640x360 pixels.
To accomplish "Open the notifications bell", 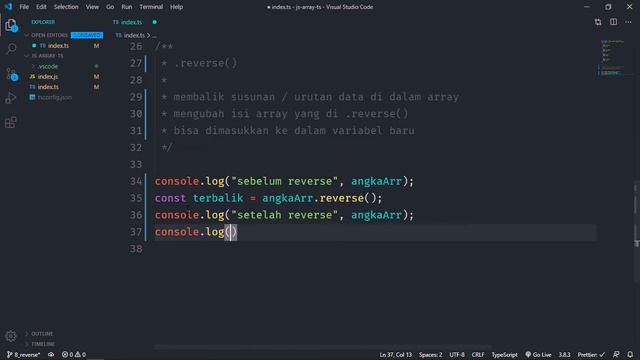I will (630, 355).
